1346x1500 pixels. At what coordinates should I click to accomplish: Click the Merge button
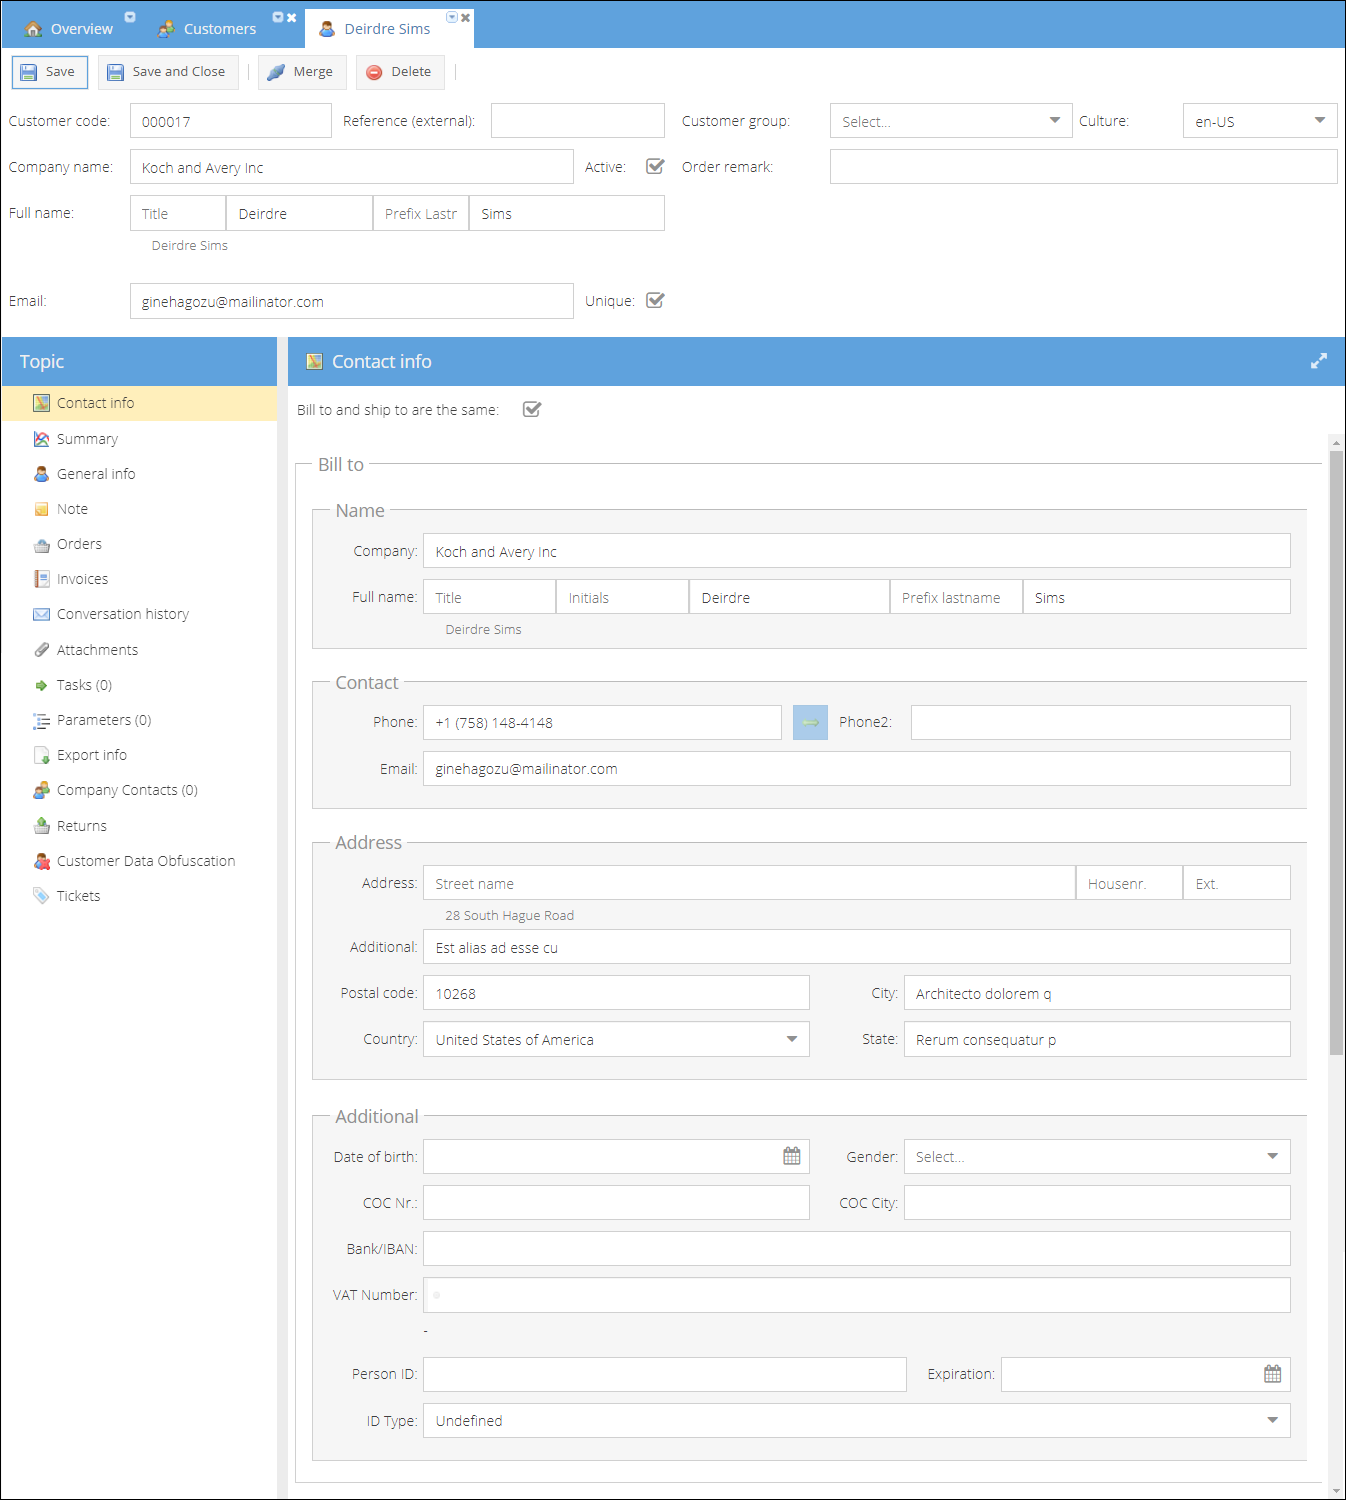click(302, 72)
